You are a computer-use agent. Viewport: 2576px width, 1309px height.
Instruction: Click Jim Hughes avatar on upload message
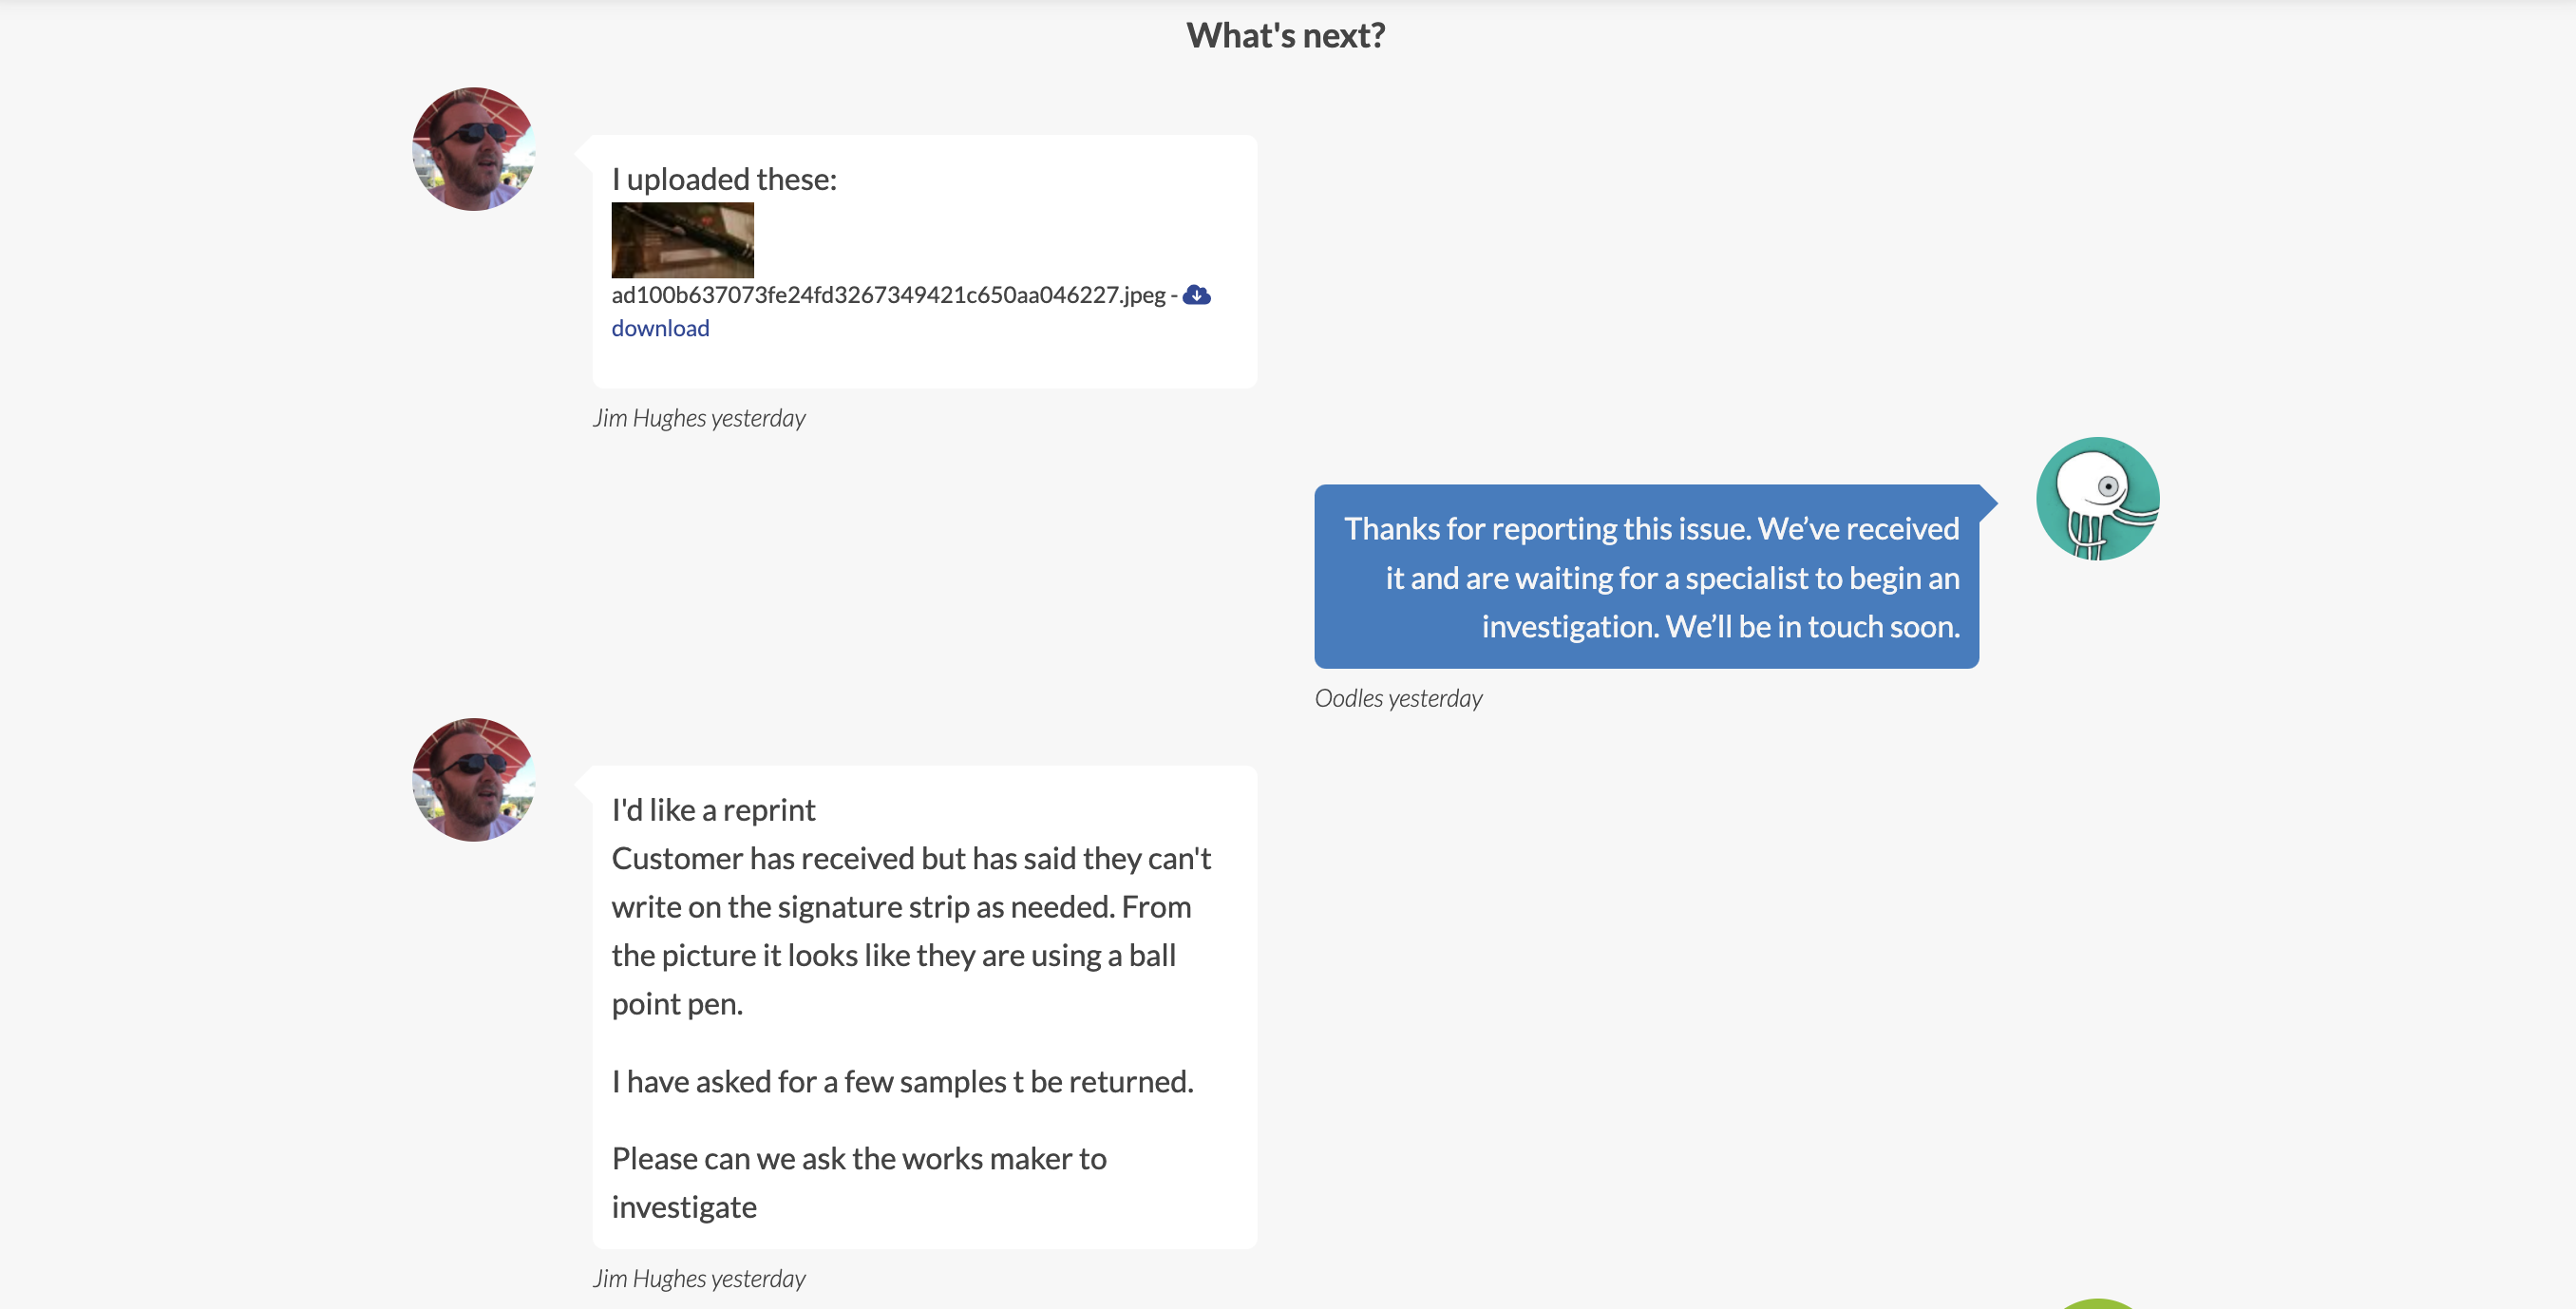[474, 149]
